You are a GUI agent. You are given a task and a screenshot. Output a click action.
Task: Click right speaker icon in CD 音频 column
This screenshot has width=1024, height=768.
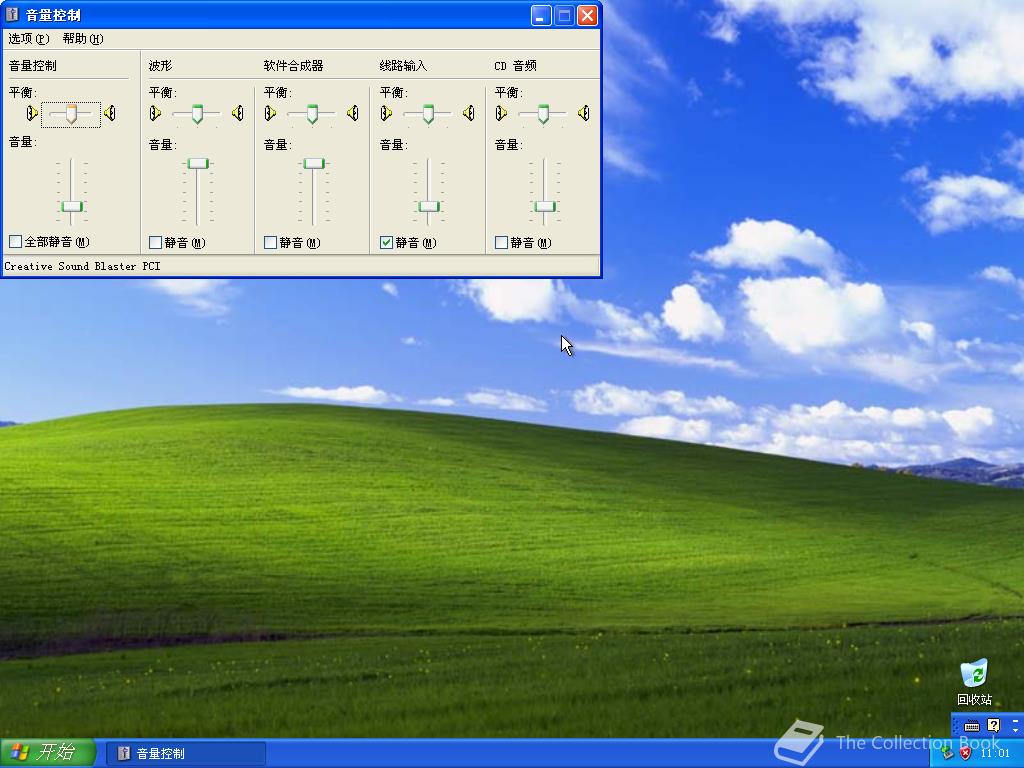coord(584,114)
